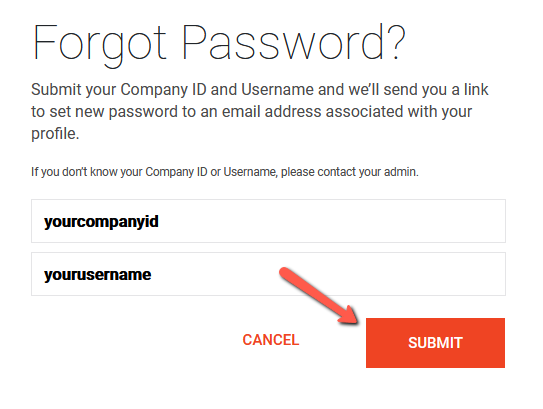The width and height of the screenshot is (543, 409).
Task: Select the word 'Forgot' in the title
Action: point(99,44)
